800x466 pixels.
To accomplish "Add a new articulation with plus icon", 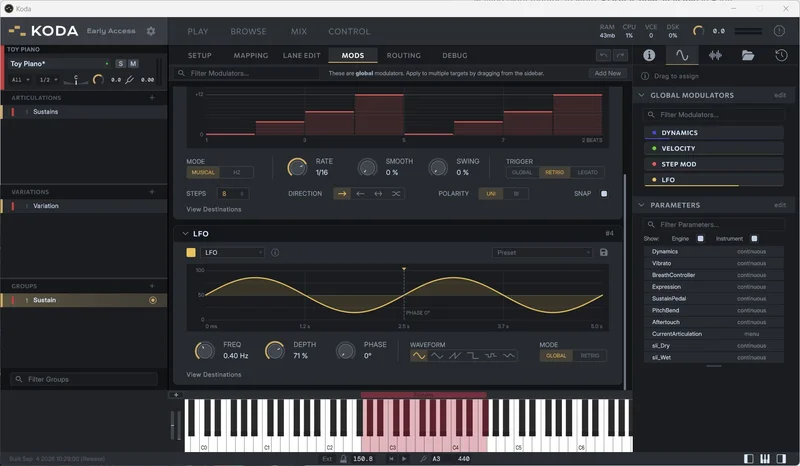I will coord(152,97).
